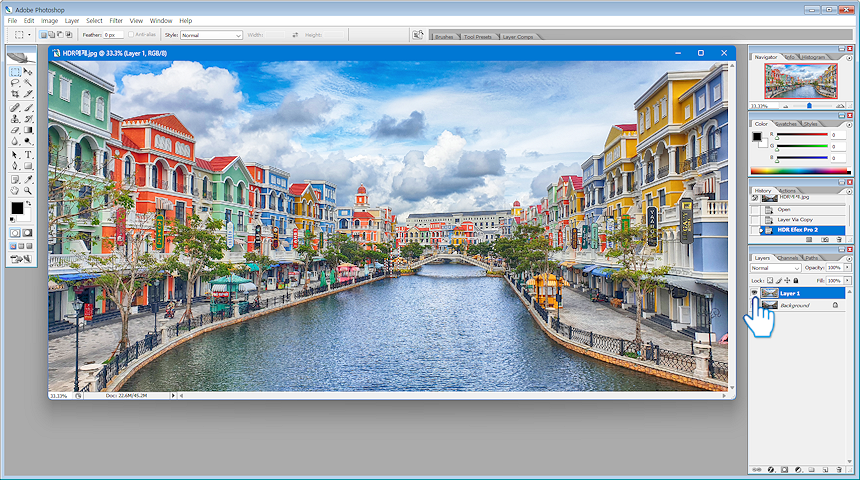The width and height of the screenshot is (860, 480).
Task: Select the Magic Wand tool
Action: (x=28, y=83)
